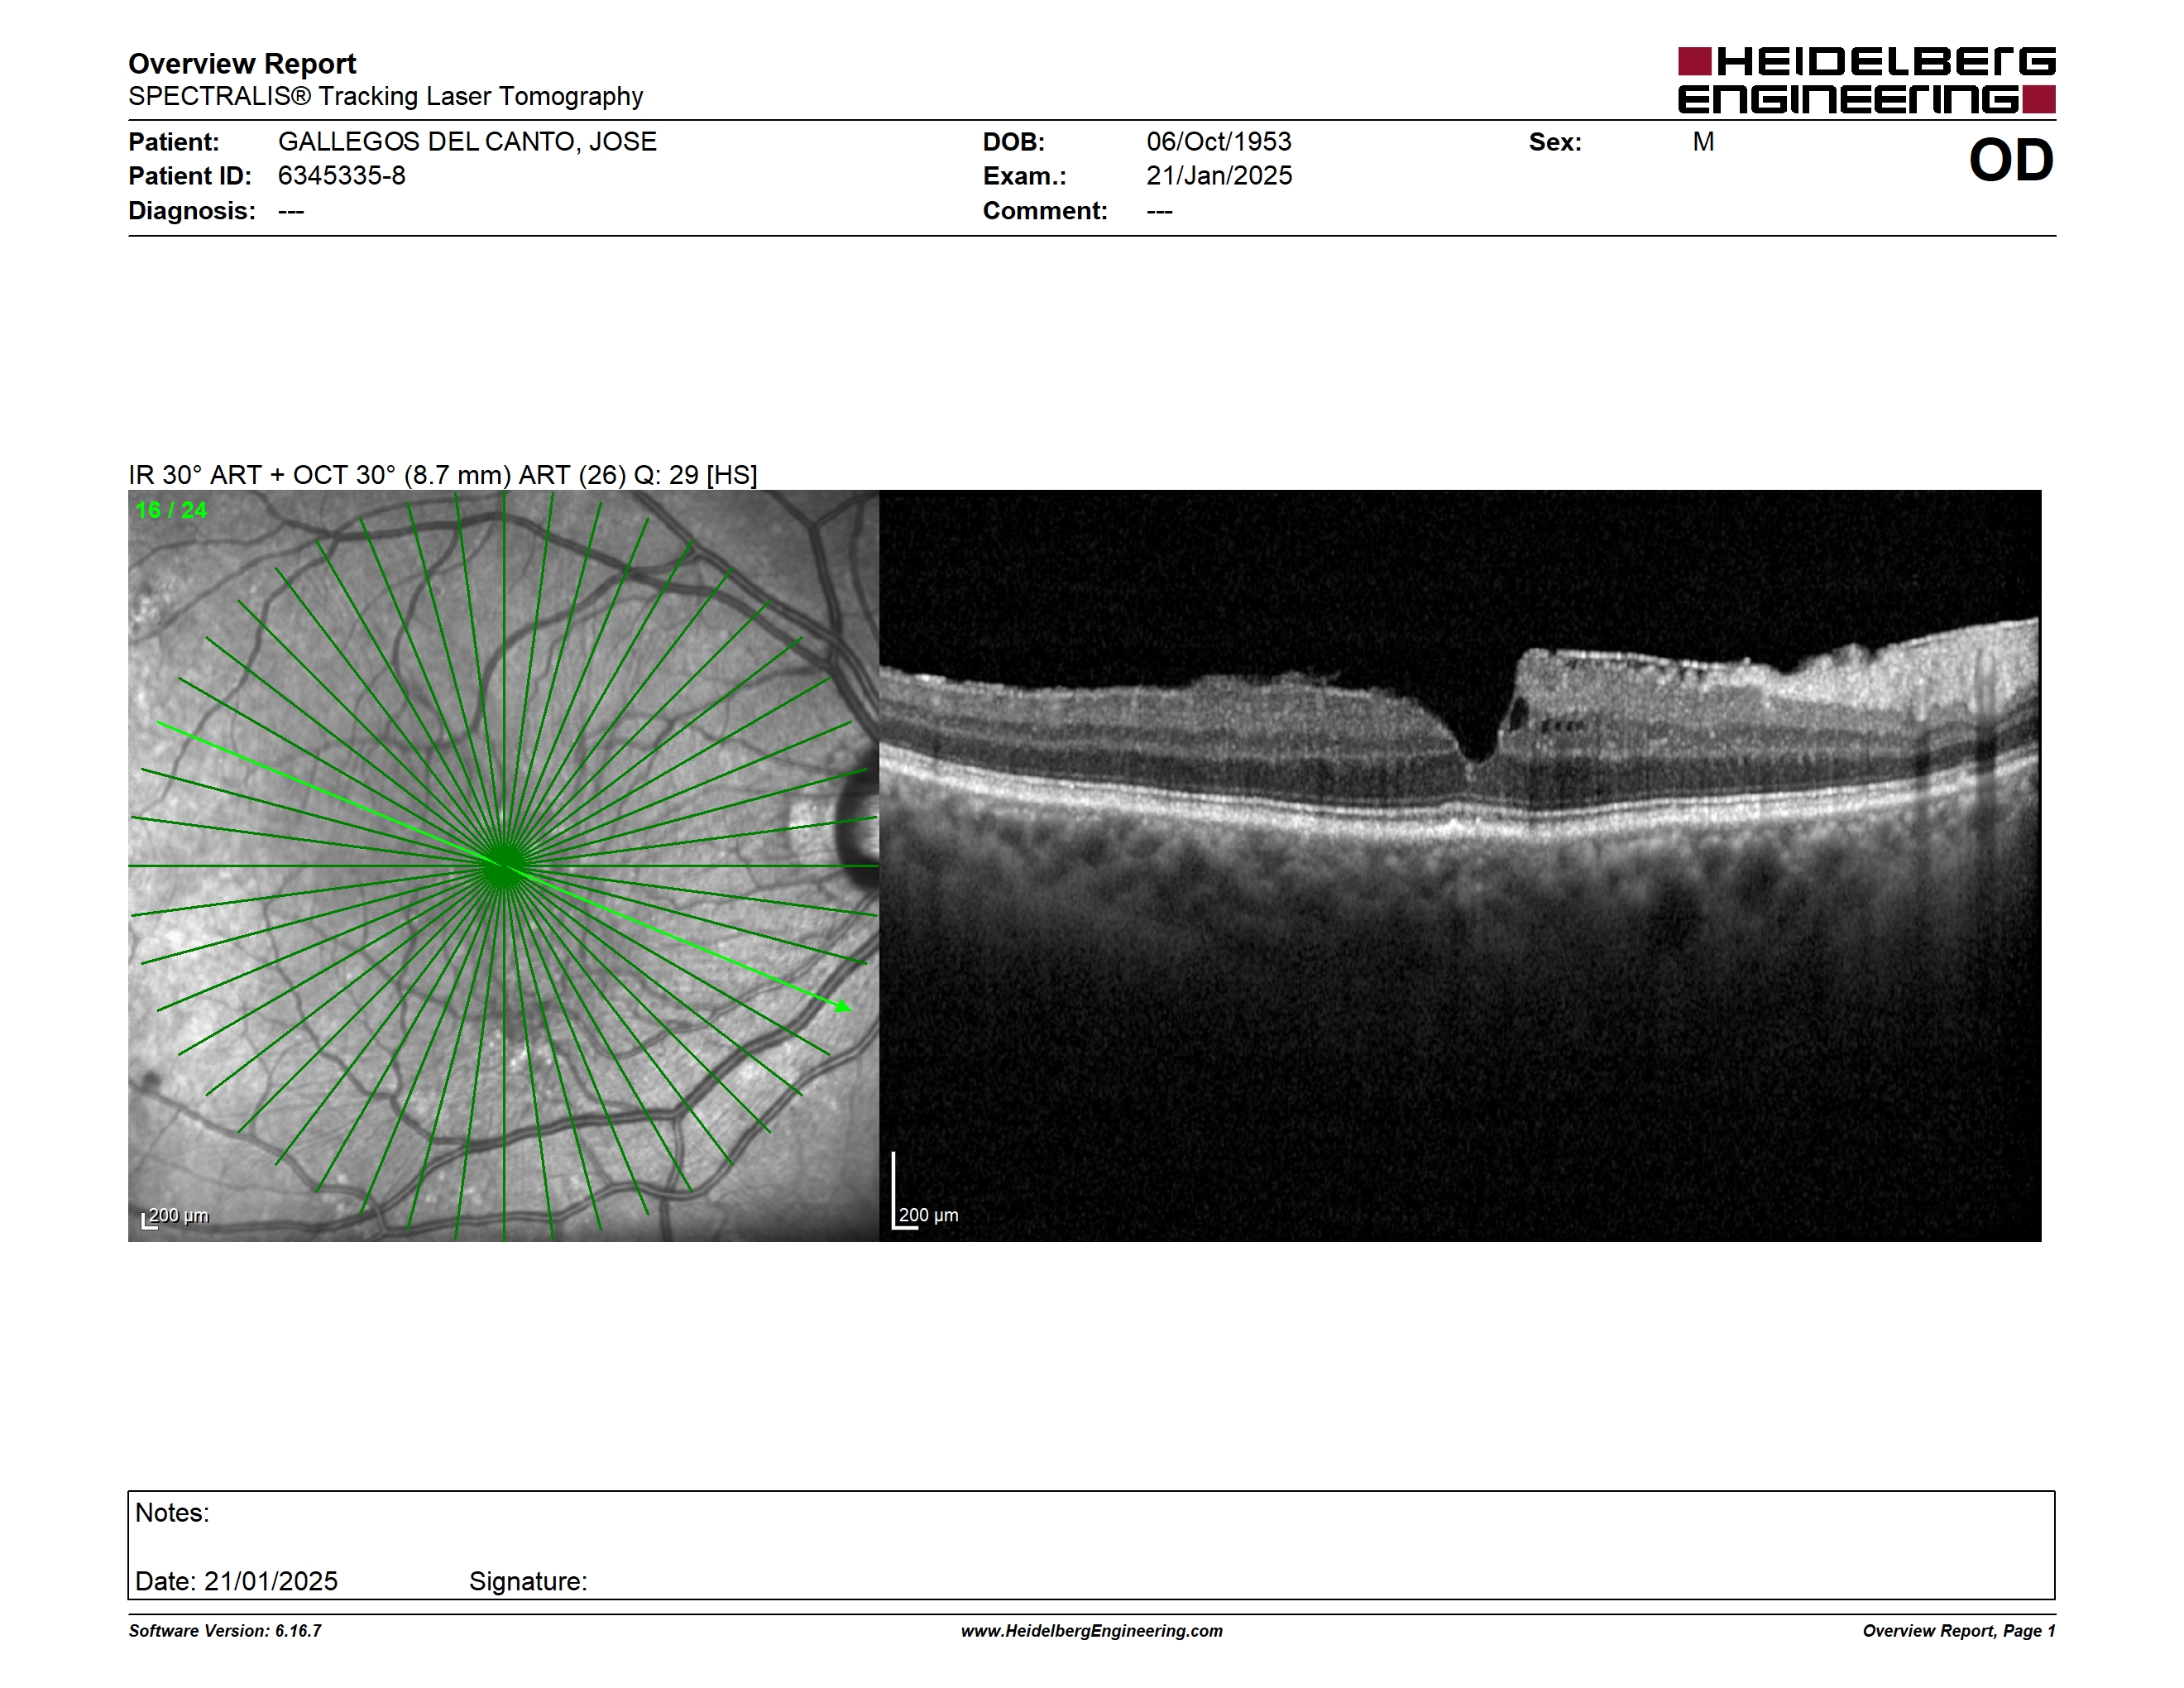The height and width of the screenshot is (1688, 2184).
Task: Click the Comment label
Action: coord(1045,211)
